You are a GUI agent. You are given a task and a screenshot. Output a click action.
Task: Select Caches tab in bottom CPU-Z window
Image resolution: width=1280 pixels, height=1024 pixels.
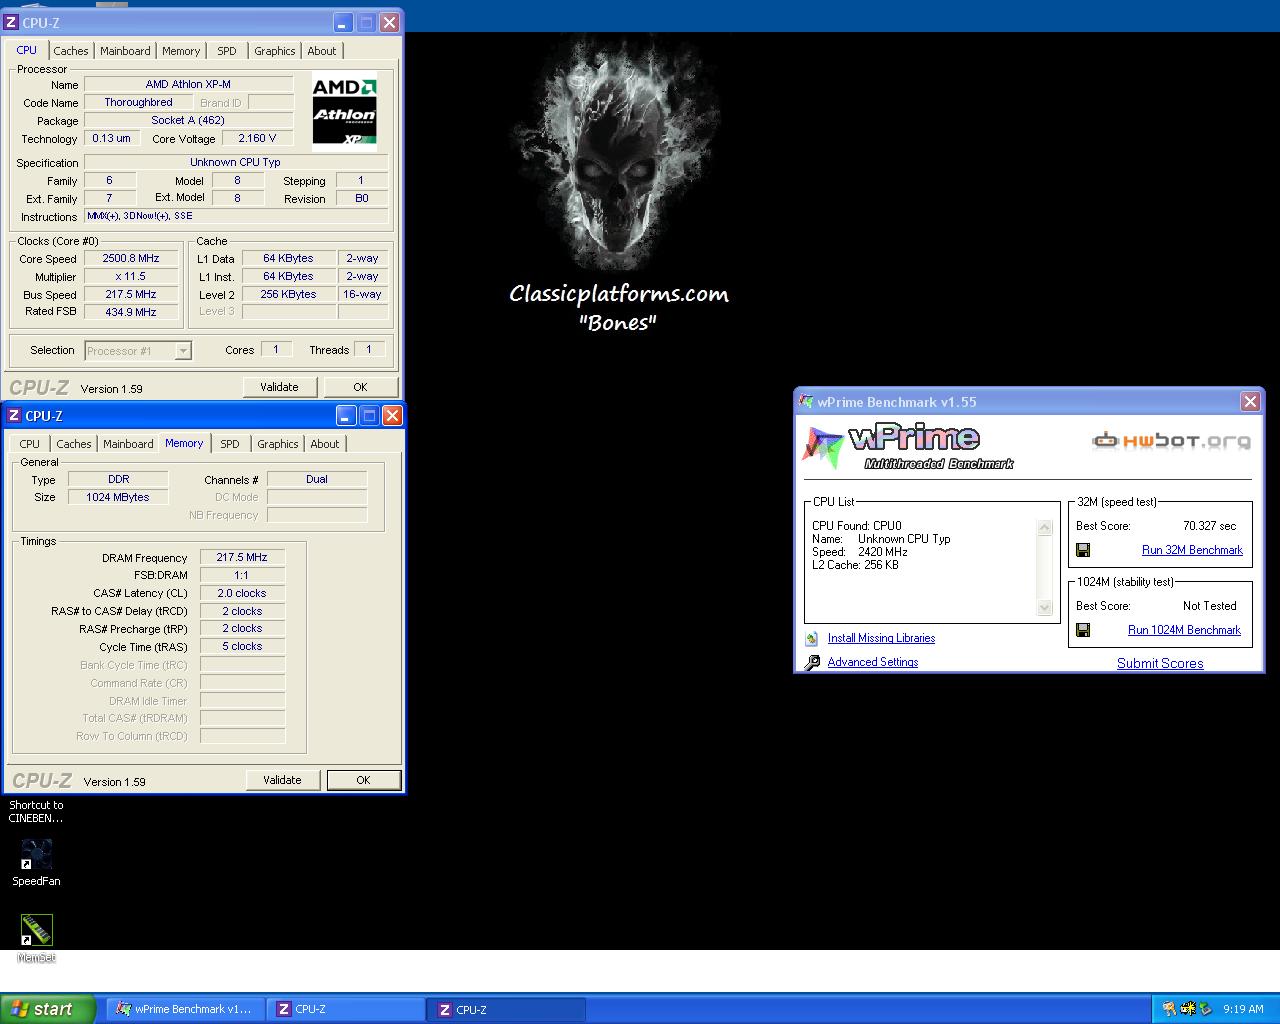point(73,444)
